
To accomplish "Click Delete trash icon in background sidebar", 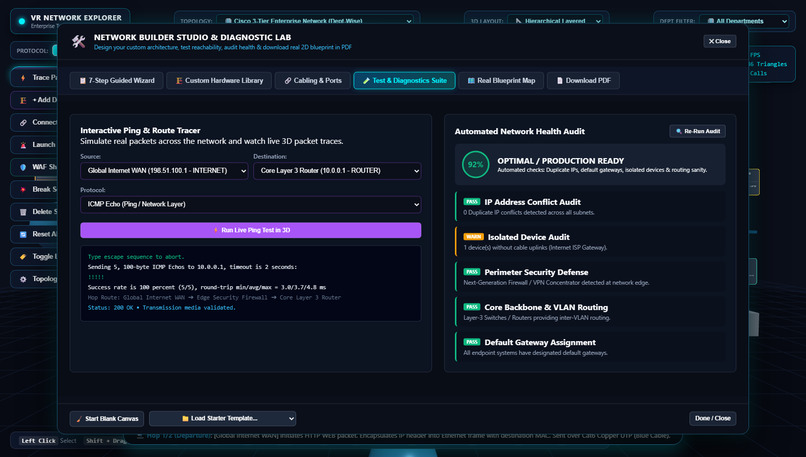I will (x=23, y=212).
